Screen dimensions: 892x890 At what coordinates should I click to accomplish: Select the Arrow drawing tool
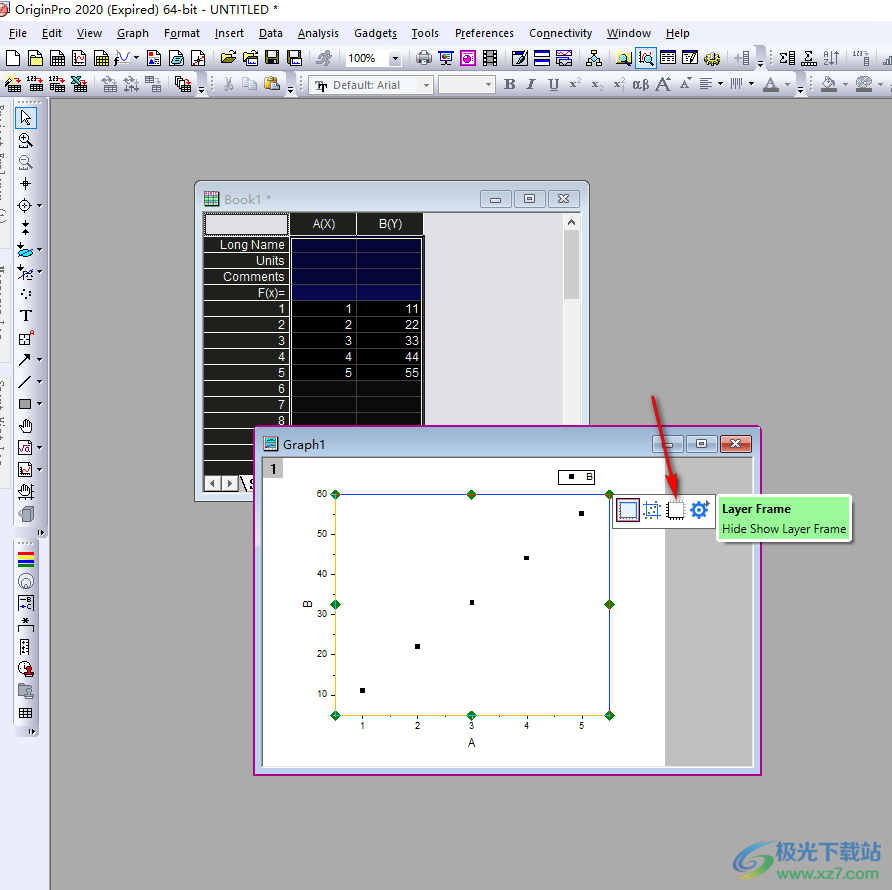click(24, 360)
